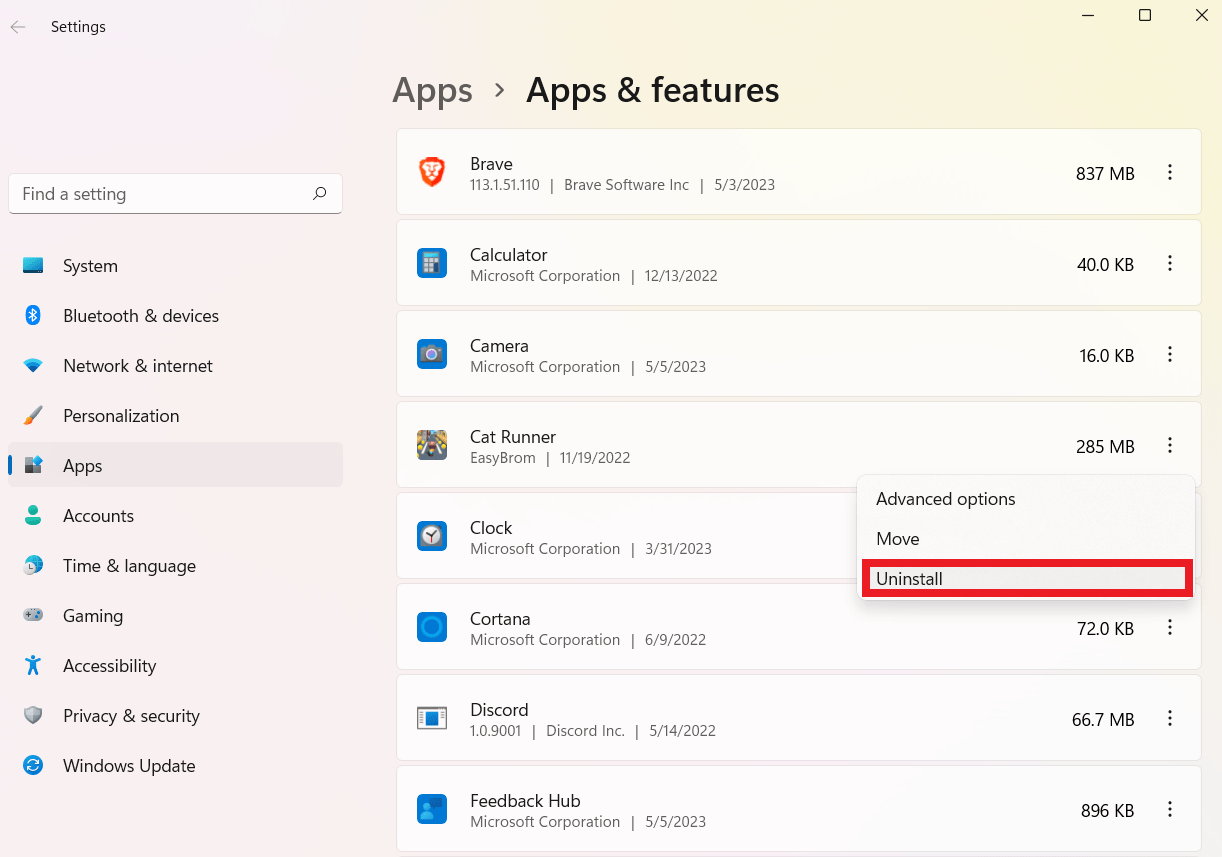This screenshot has height=857, width=1222.
Task: Click the Apps breadcrumb link
Action: tap(432, 91)
